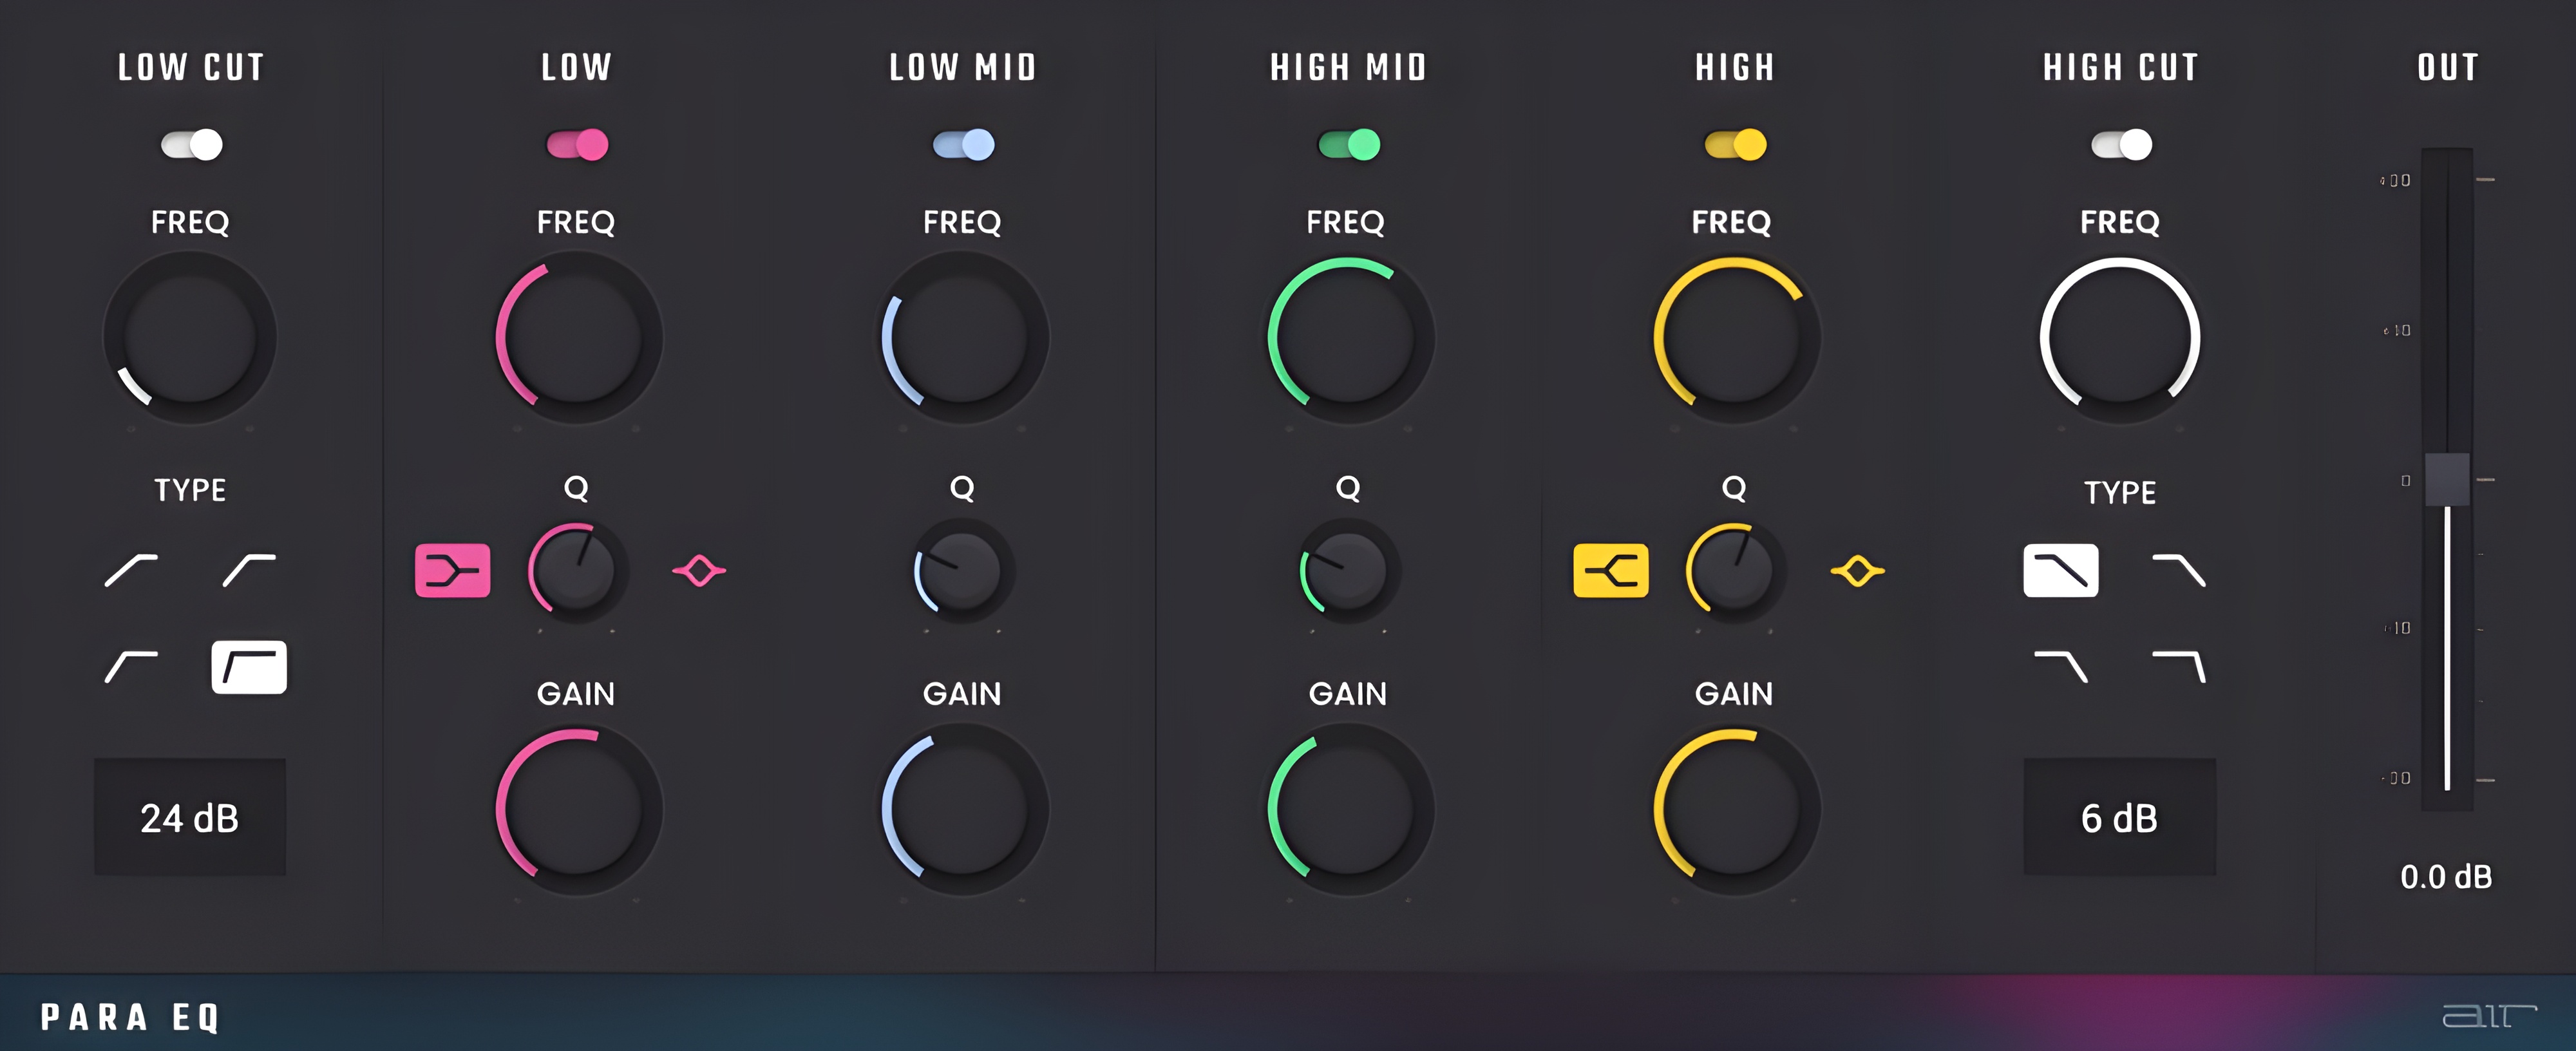Select the yellow bell filter icon
Image resolution: width=2576 pixels, height=1051 pixels.
tap(1857, 570)
